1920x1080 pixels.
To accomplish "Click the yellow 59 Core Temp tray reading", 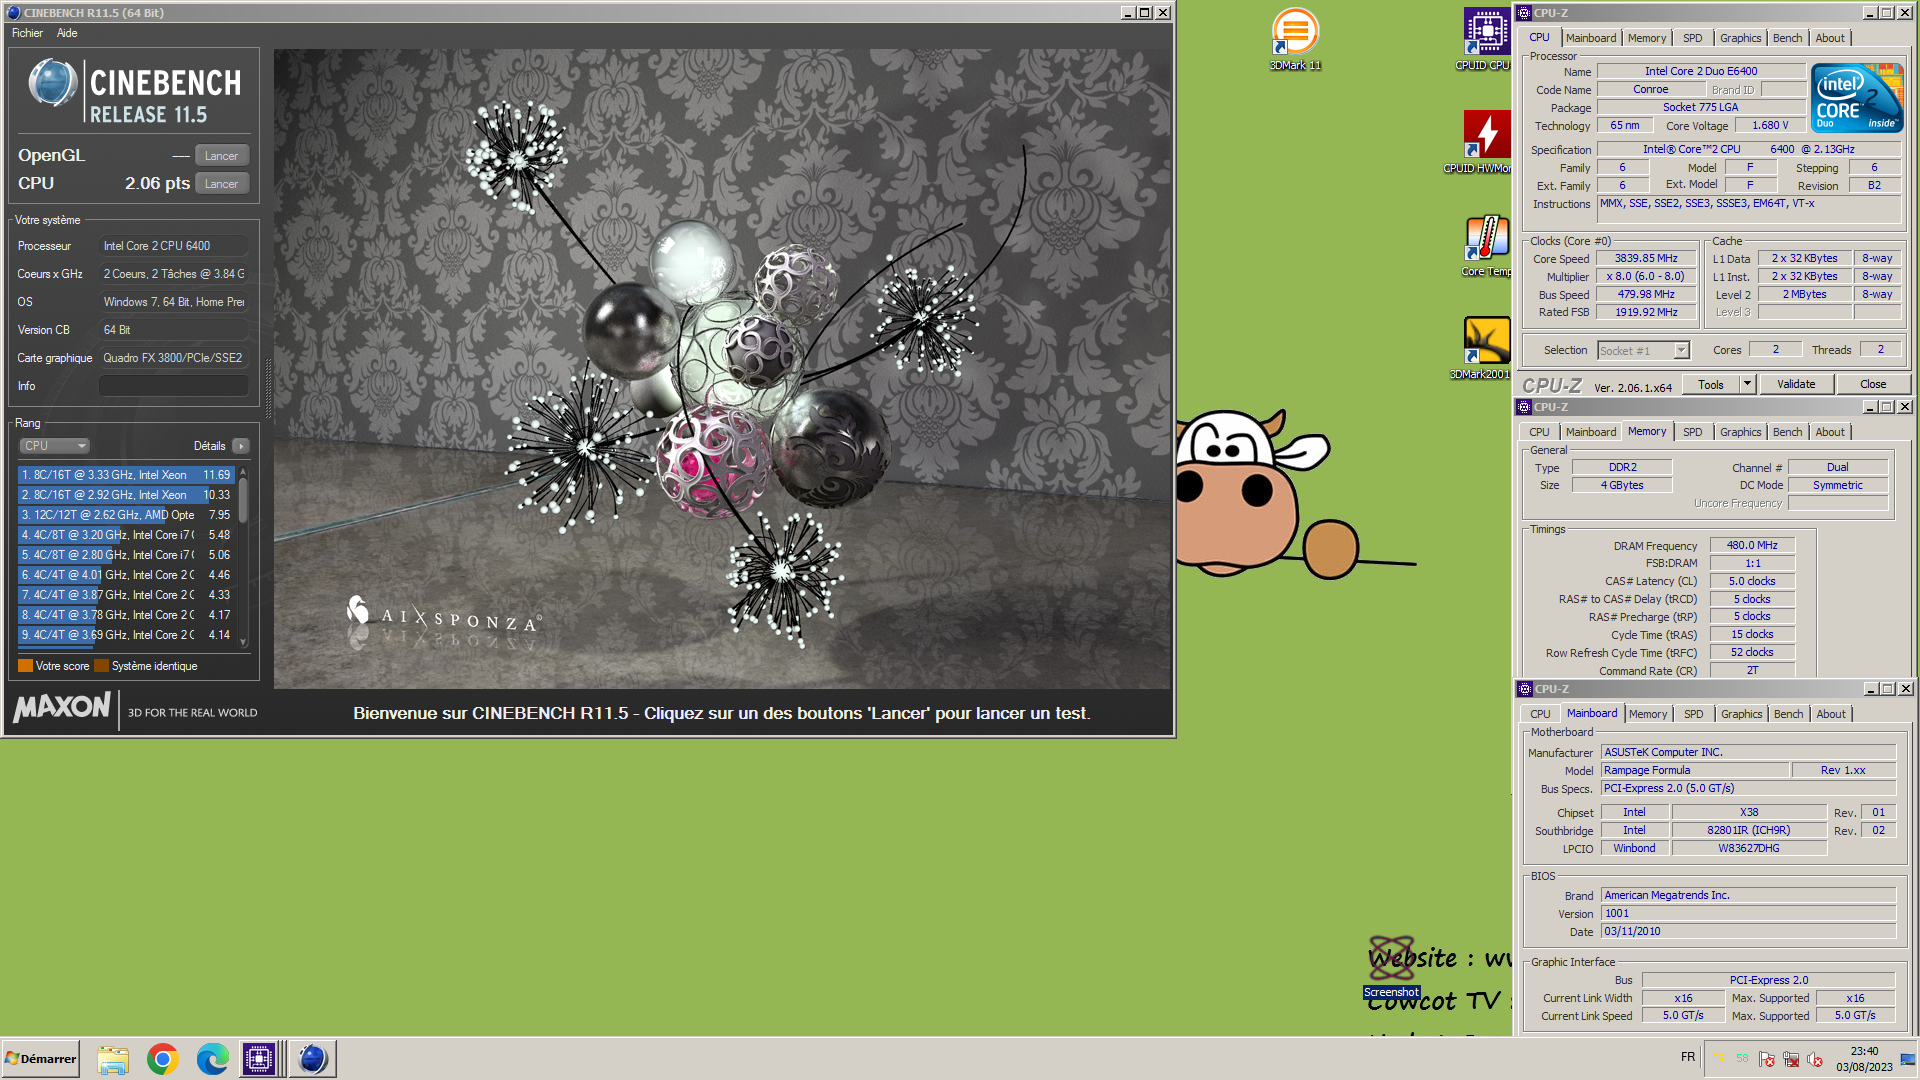I will pyautogui.click(x=1720, y=1058).
